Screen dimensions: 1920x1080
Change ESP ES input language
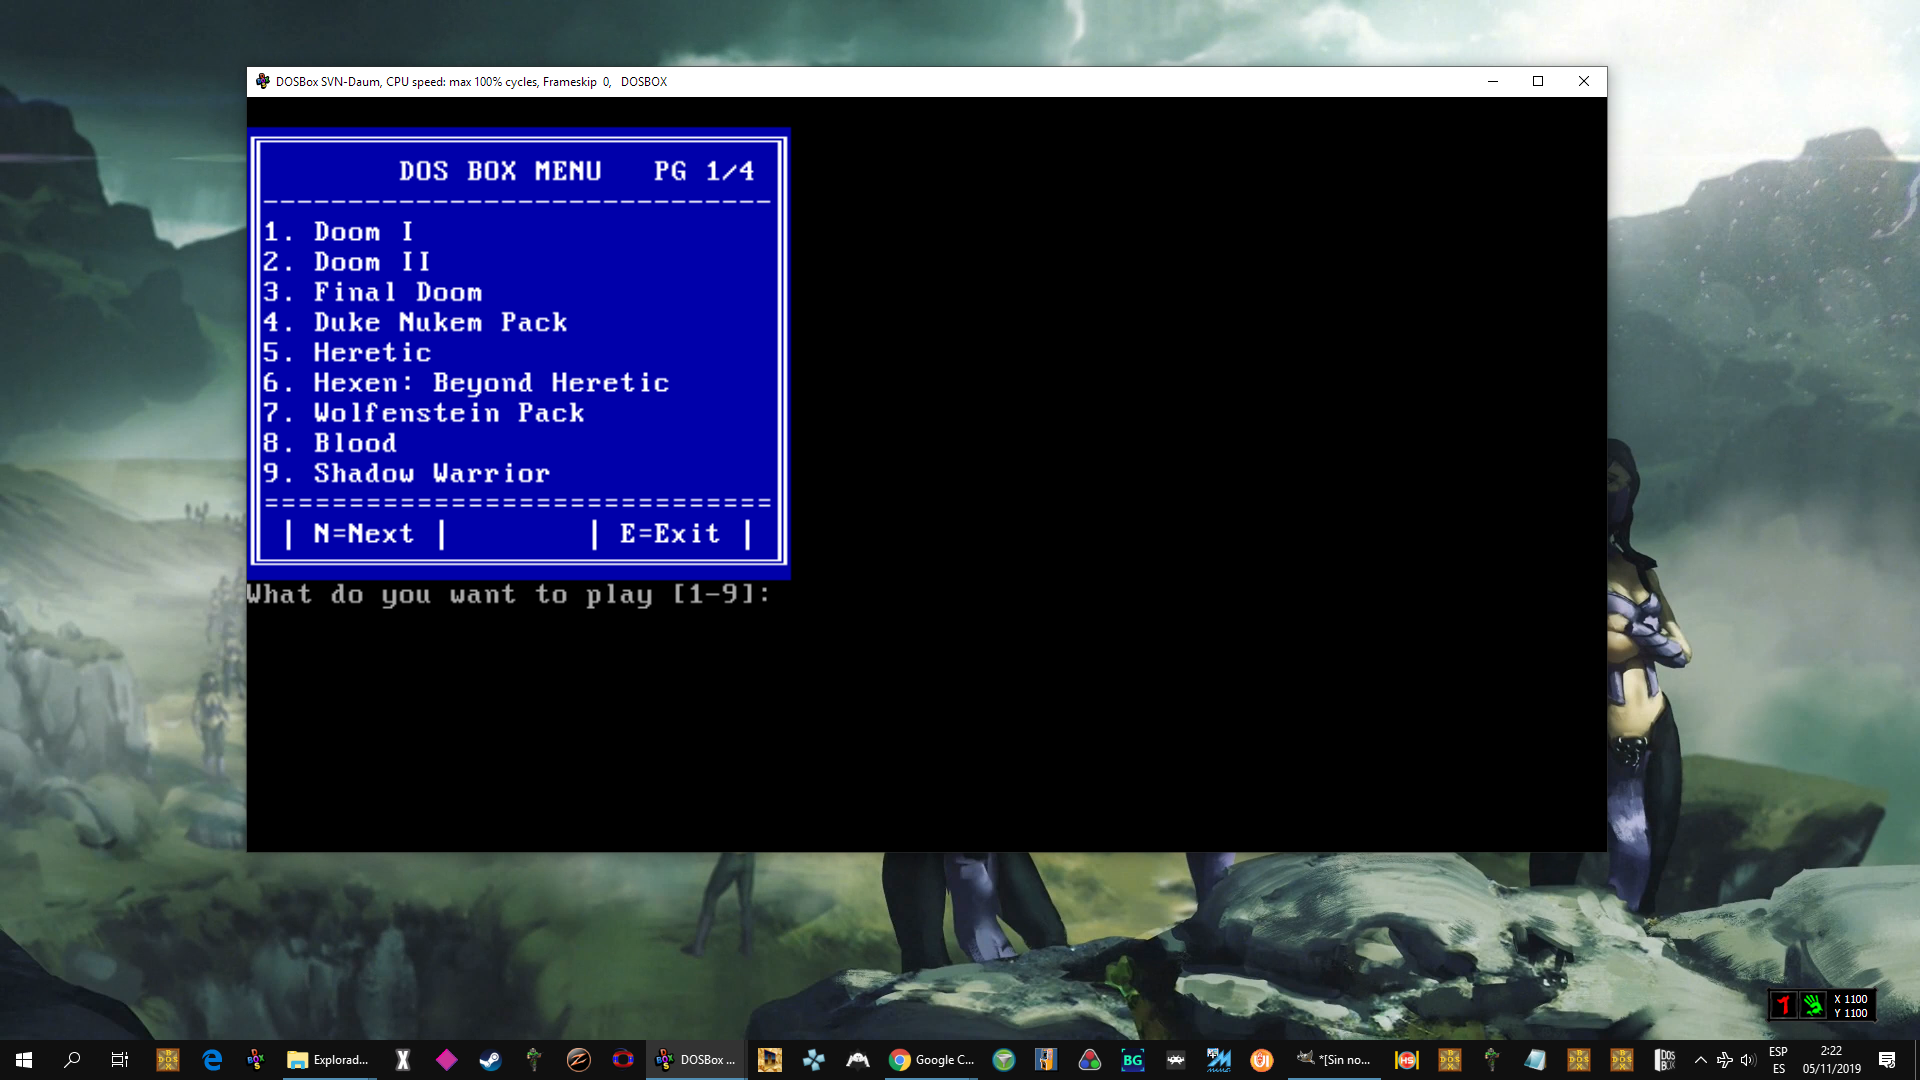[1778, 1060]
